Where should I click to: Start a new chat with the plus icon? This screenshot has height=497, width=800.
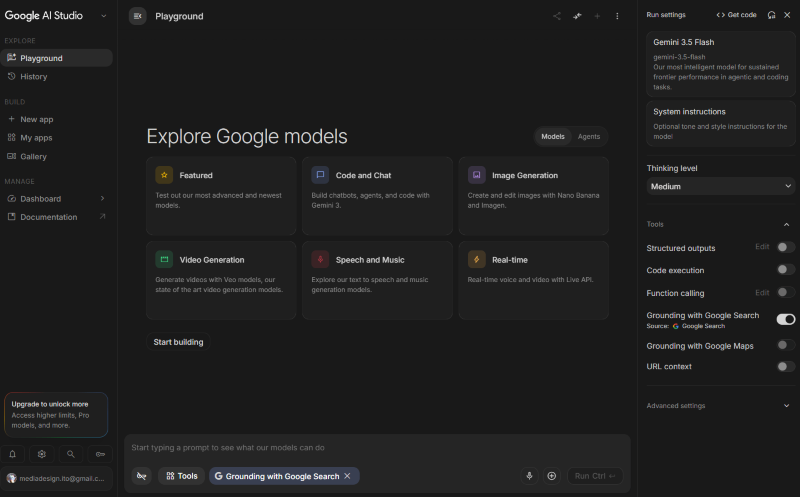coord(597,16)
